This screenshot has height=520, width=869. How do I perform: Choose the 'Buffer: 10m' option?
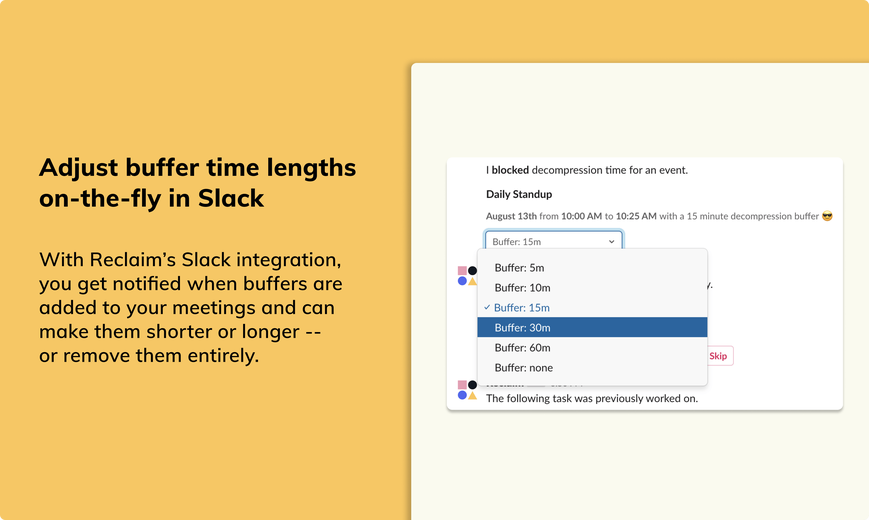[x=592, y=288]
